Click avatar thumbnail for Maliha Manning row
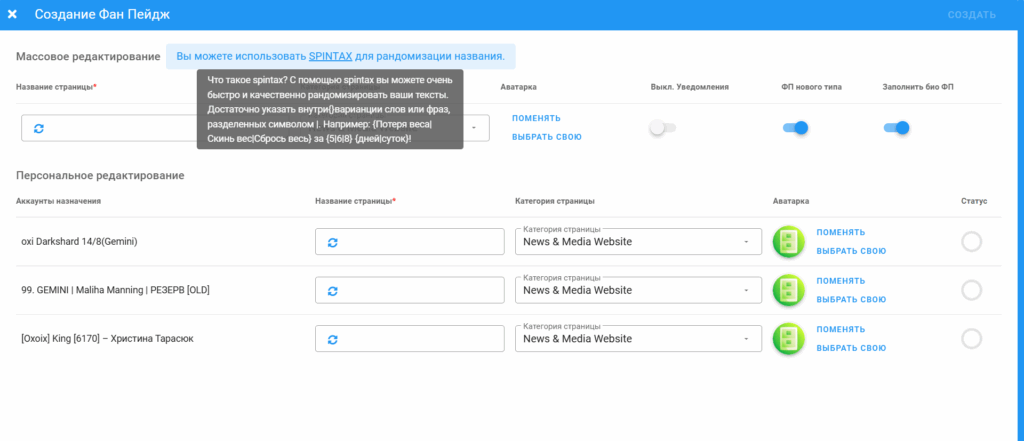The image size is (1024, 441). coord(788,290)
